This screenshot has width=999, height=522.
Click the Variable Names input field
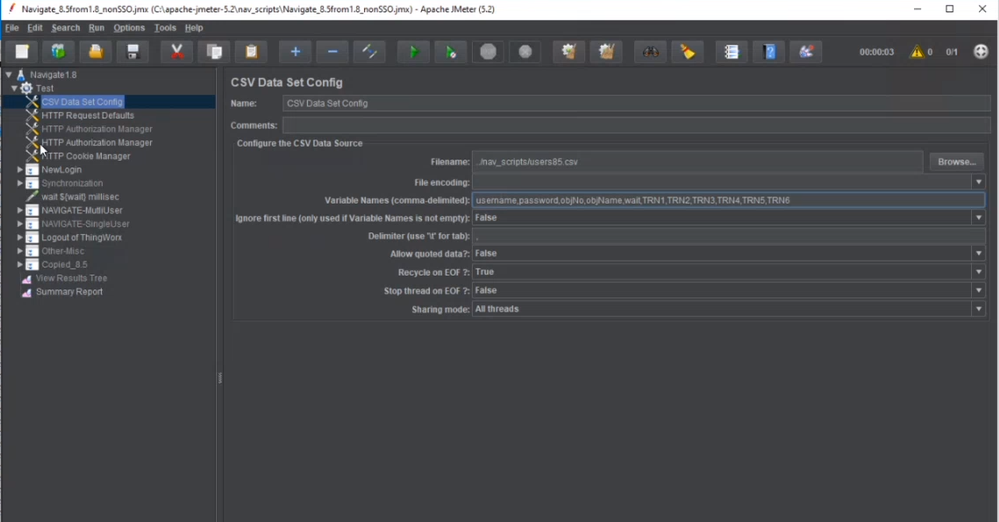click(727, 200)
